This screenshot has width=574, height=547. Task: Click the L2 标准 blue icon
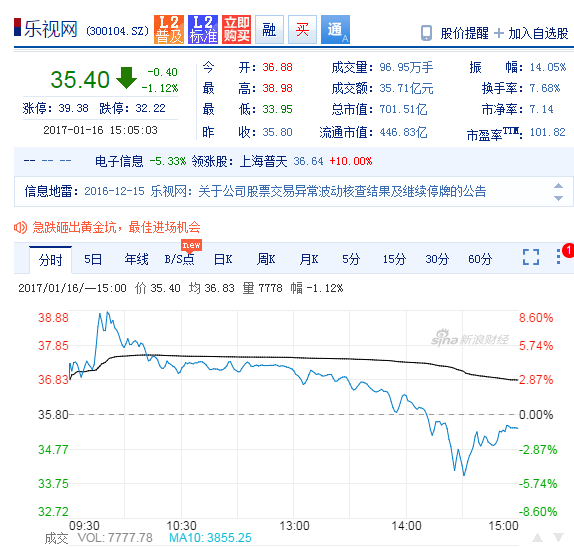(203, 30)
